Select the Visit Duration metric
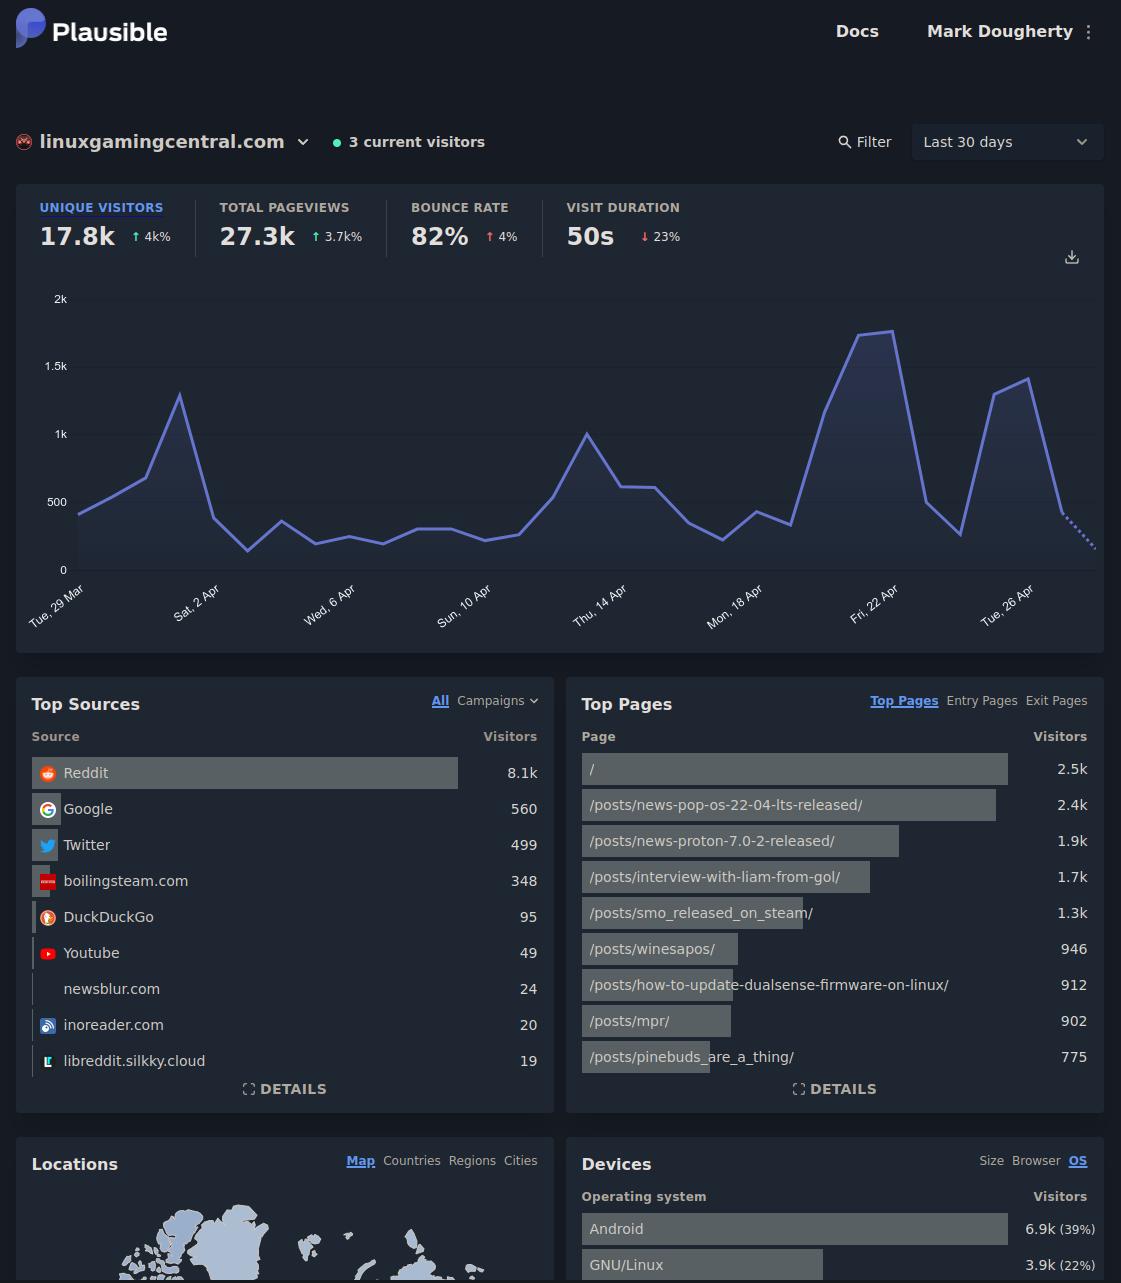Viewport: 1121px width, 1283px height. pyautogui.click(x=623, y=224)
